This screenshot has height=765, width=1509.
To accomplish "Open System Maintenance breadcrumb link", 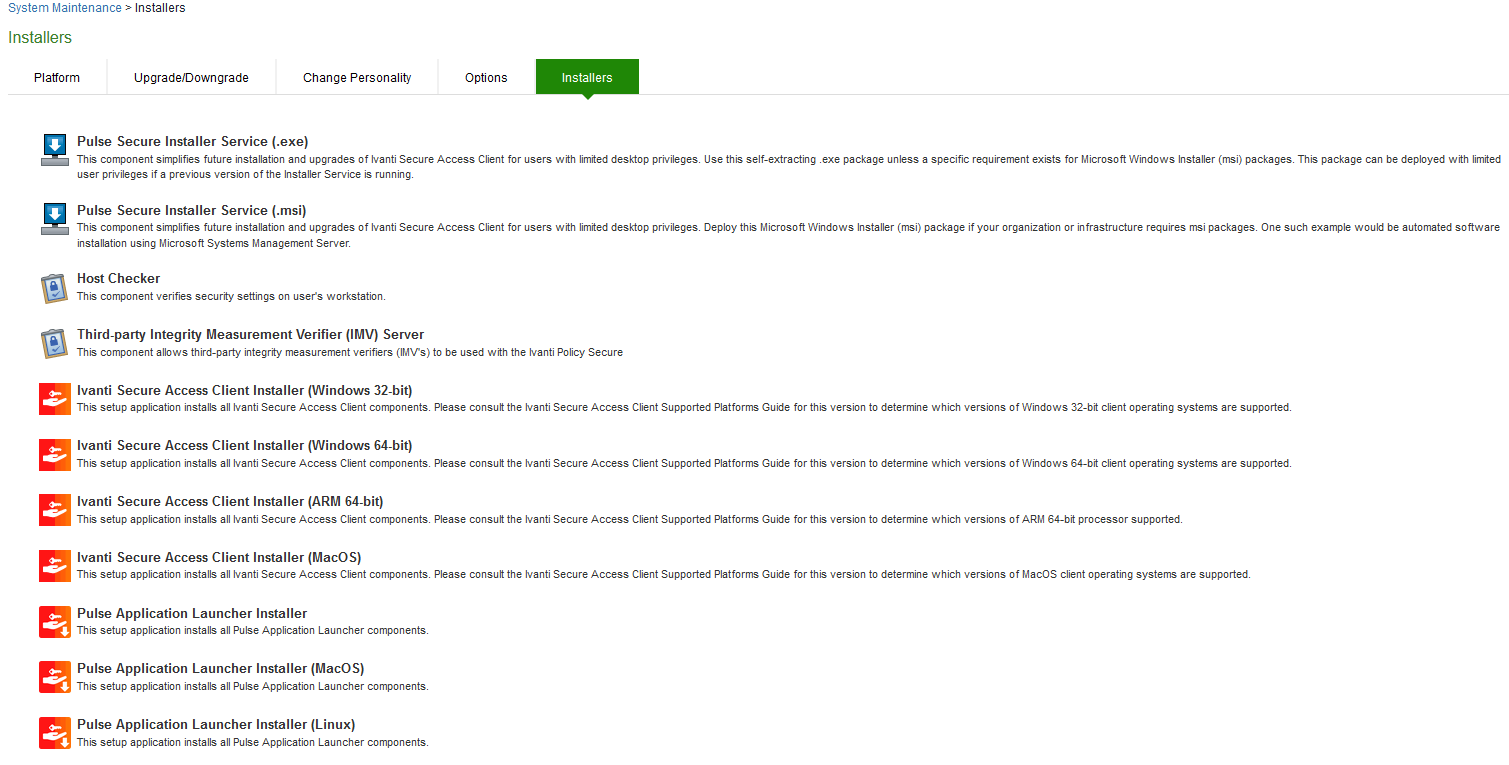I will 65,8.
